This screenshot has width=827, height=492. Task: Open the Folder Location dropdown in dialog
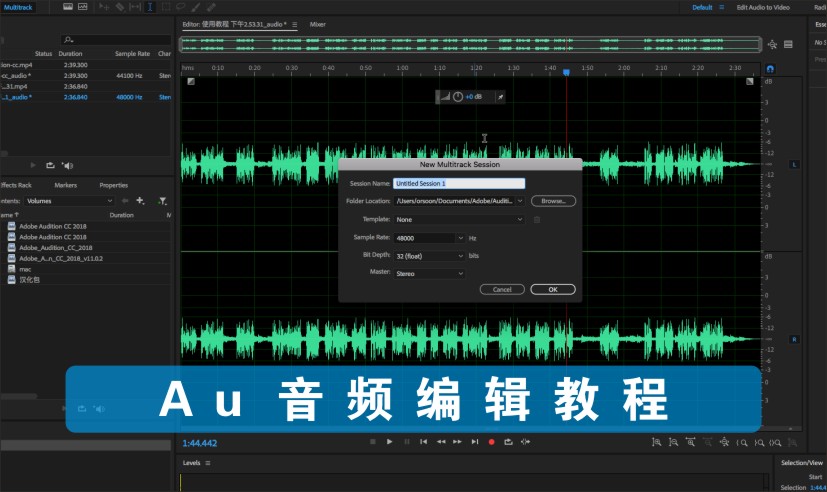[x=520, y=201]
